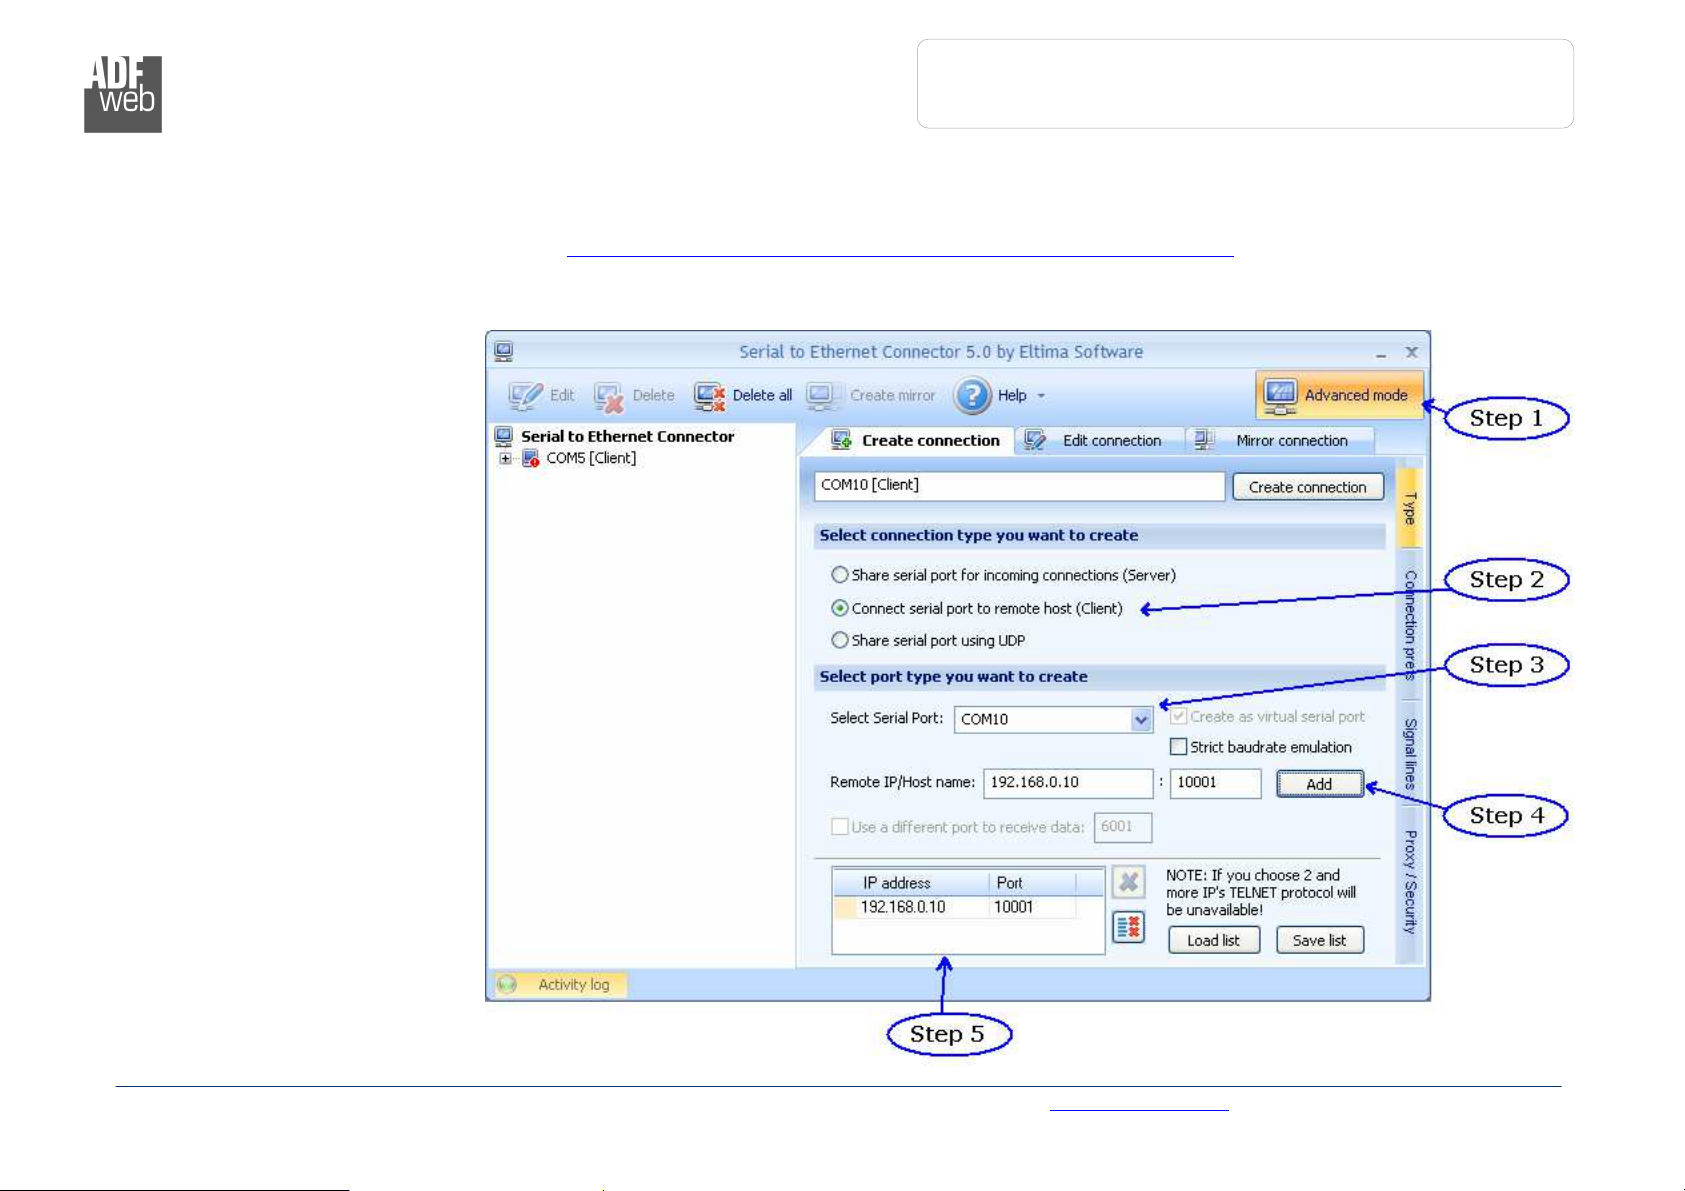This screenshot has height=1191, width=1685.
Task: Select the 192.168.0.10 row in IP list
Action: click(x=968, y=907)
